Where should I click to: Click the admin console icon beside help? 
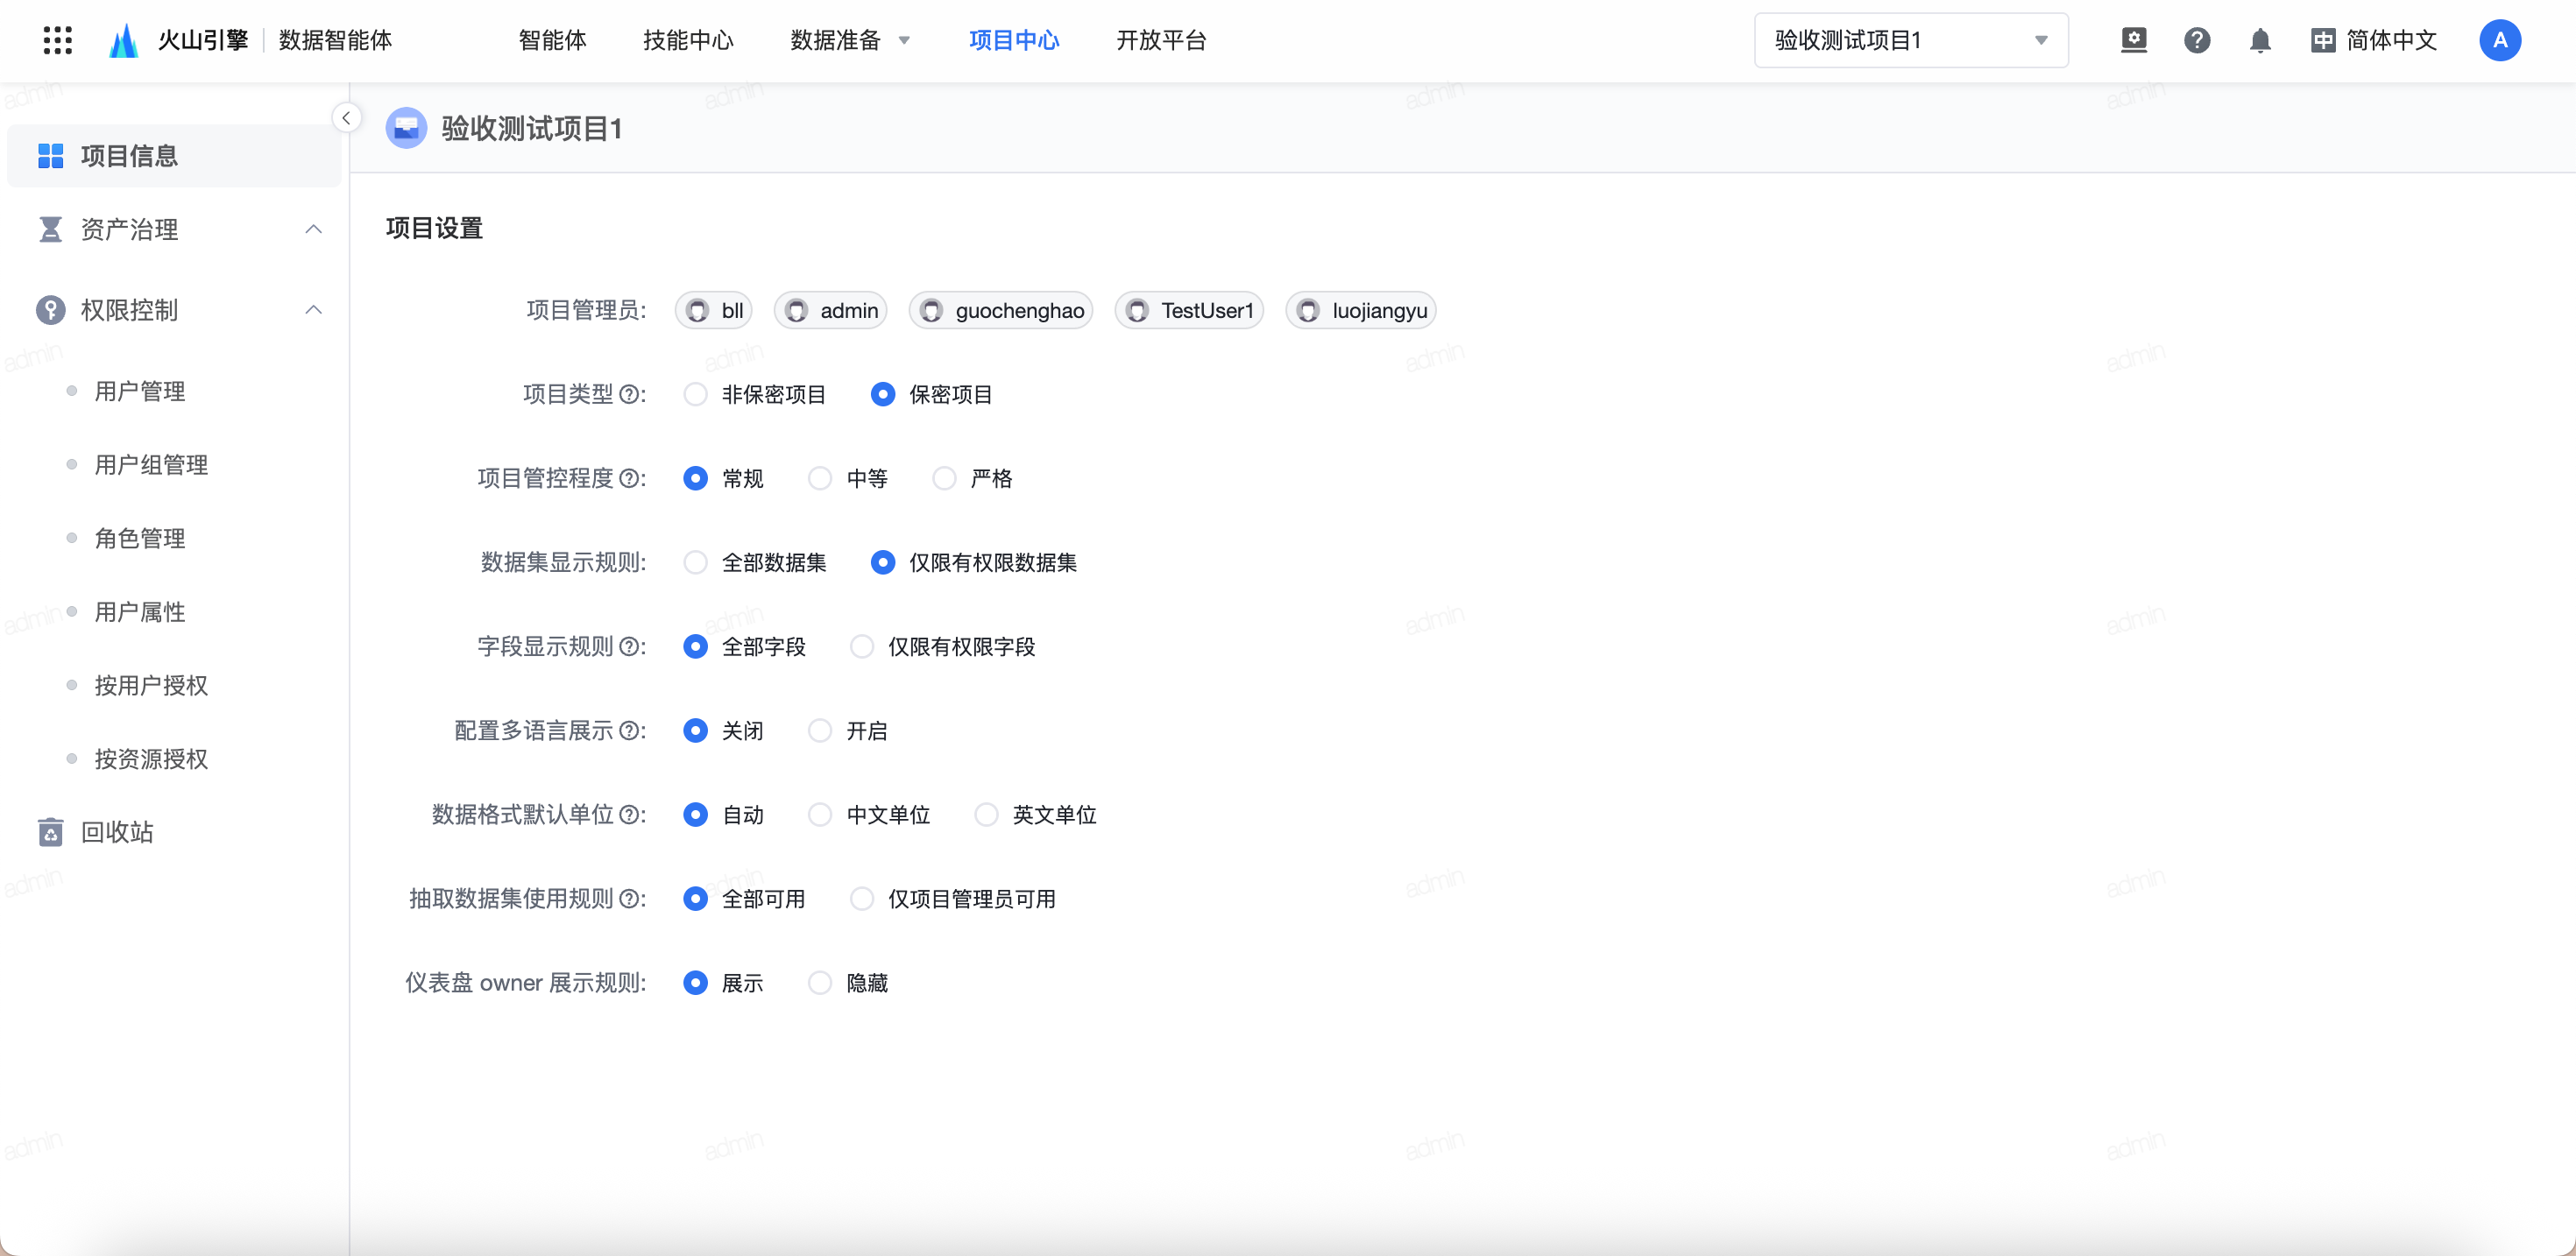[x=2133, y=40]
